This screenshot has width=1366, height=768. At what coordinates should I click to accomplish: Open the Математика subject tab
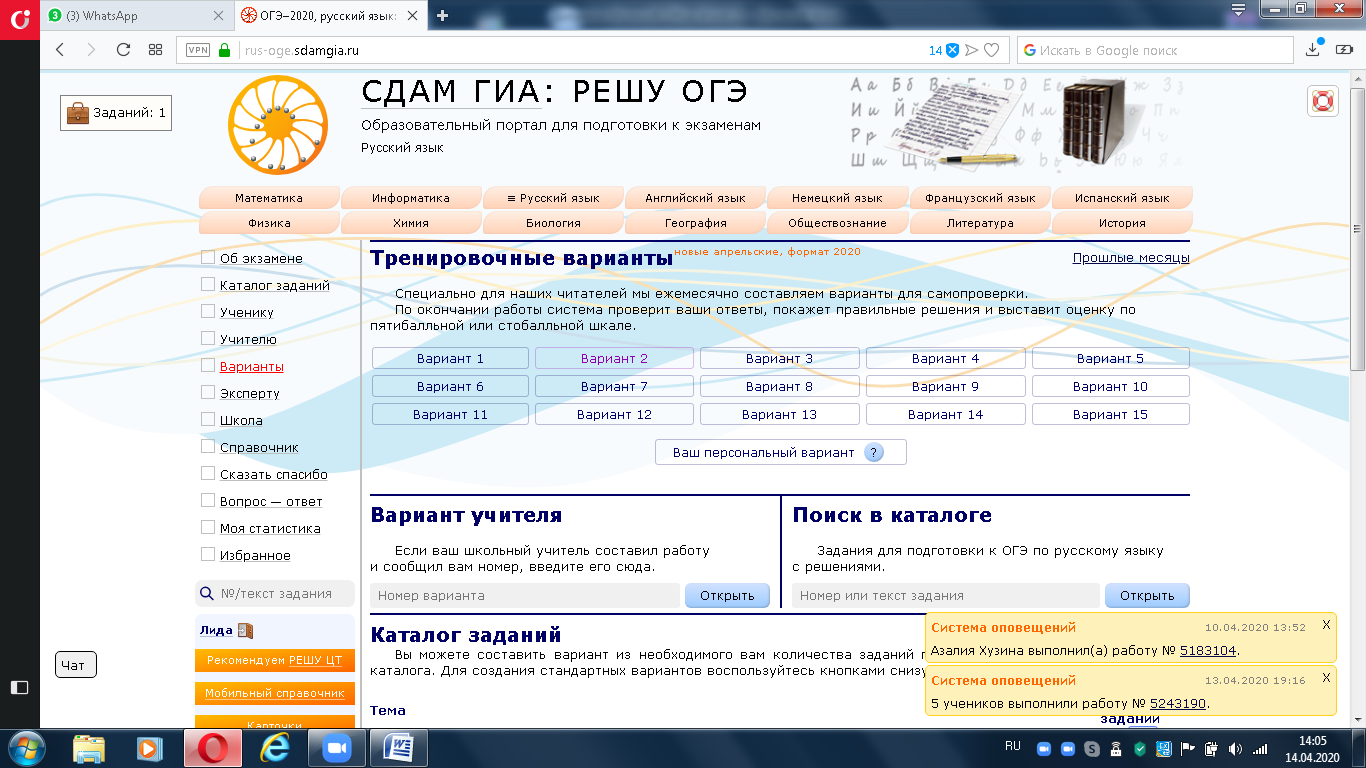point(268,198)
